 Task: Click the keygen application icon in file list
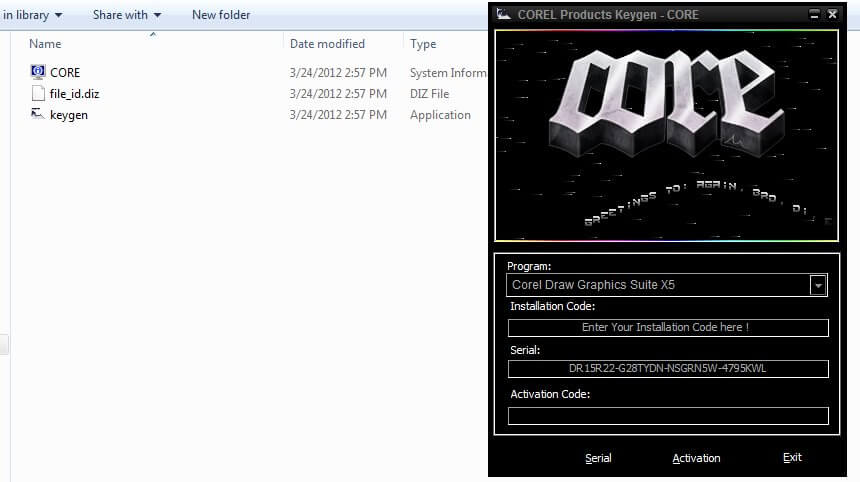(38, 115)
